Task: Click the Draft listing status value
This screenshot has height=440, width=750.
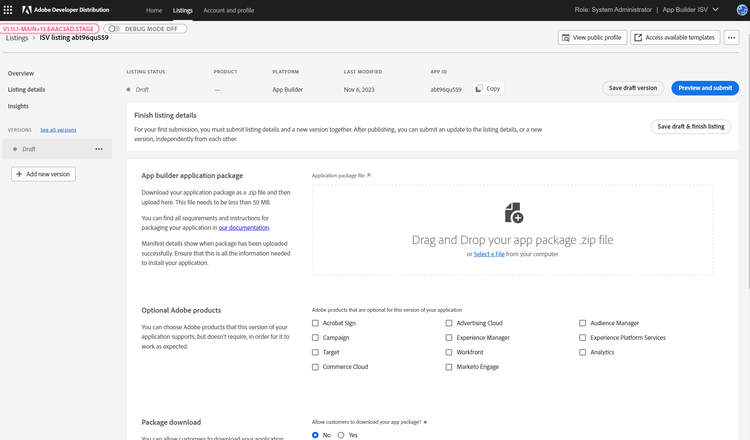Action: coord(142,89)
